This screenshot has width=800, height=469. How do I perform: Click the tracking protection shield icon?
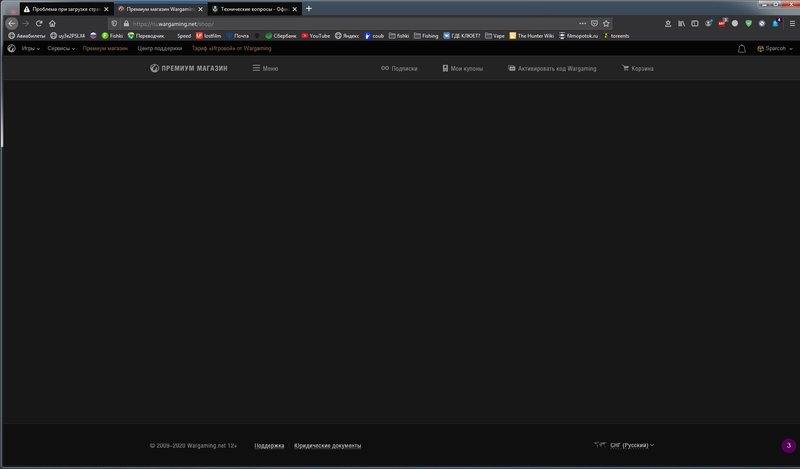point(114,23)
